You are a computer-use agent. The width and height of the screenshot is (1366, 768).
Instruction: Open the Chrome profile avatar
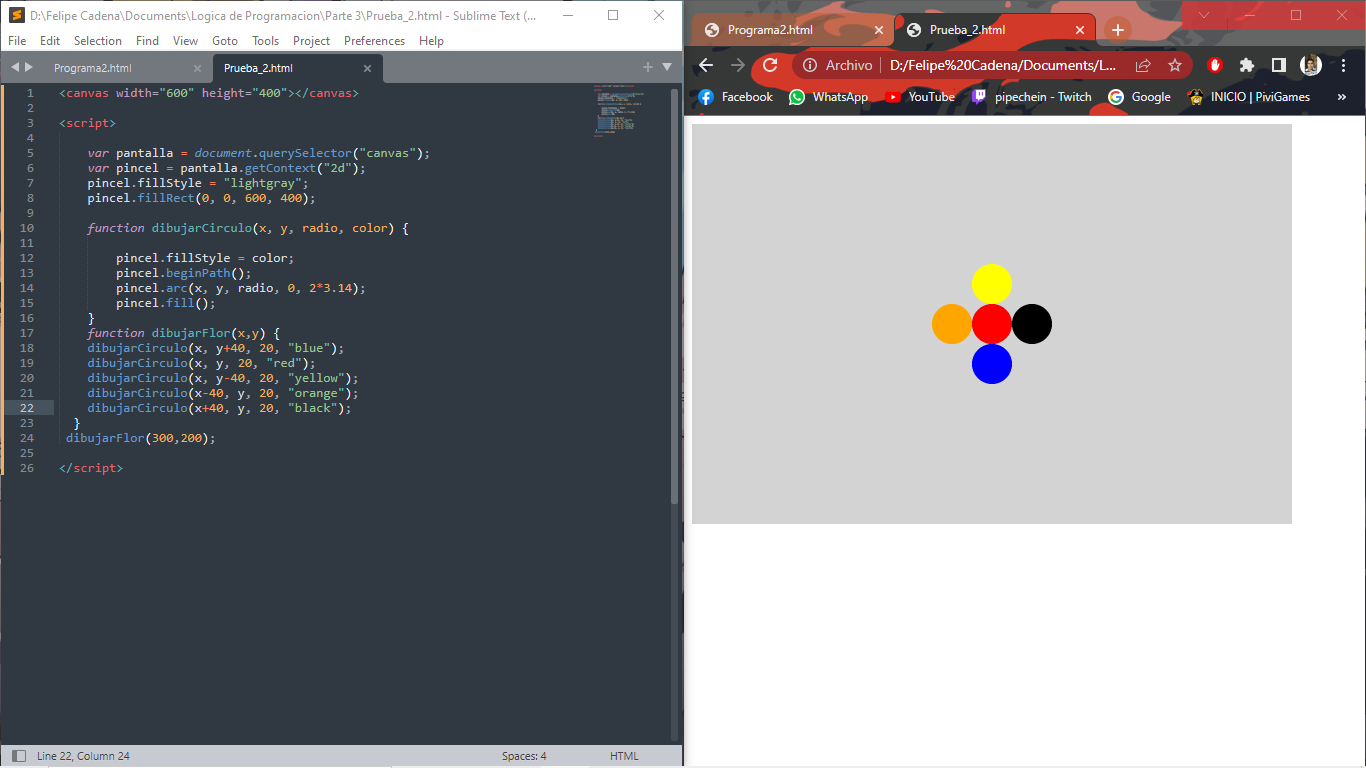tap(1311, 65)
